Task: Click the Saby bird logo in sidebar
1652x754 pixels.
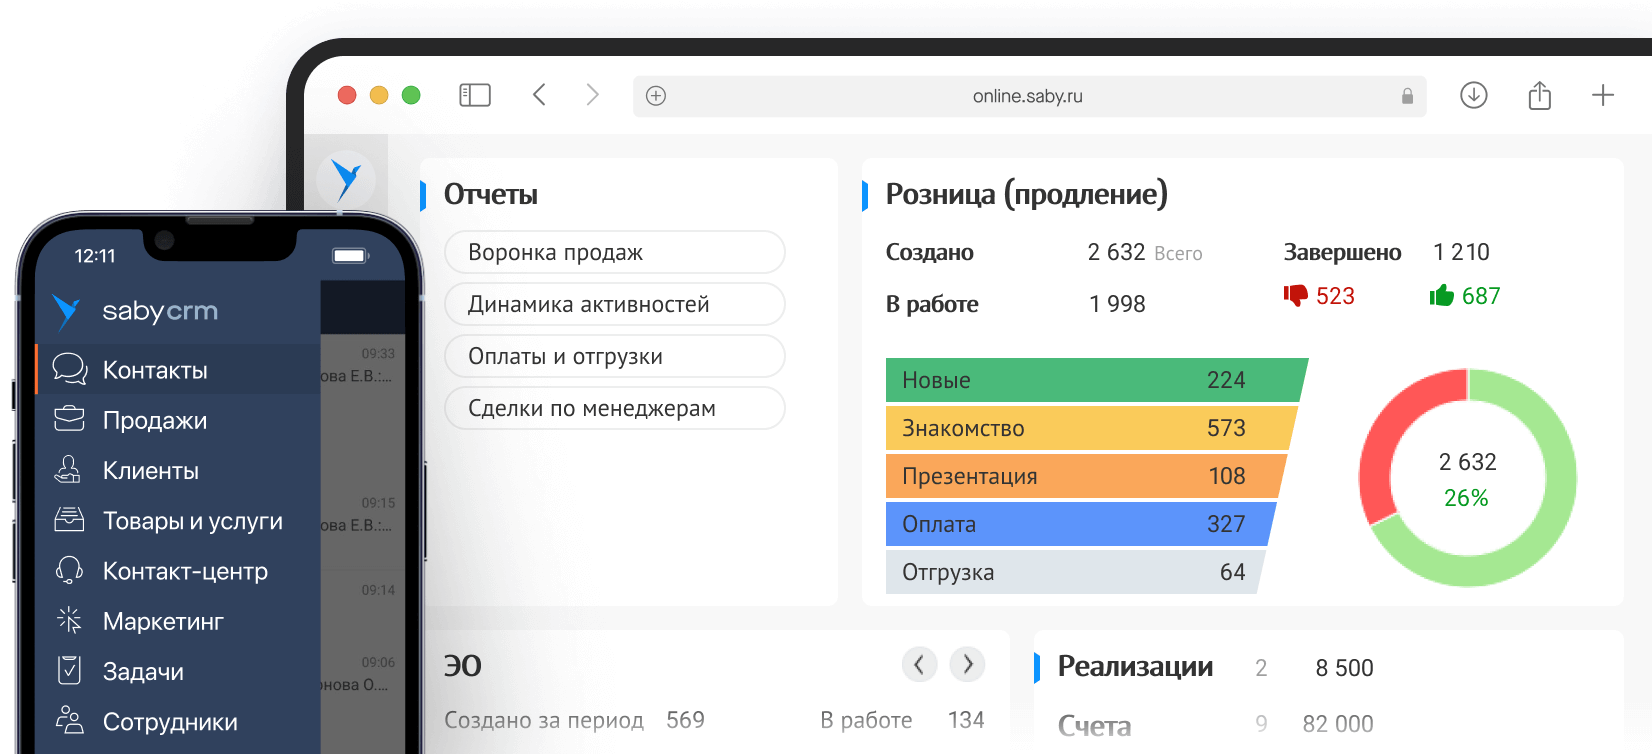Action: tap(346, 179)
